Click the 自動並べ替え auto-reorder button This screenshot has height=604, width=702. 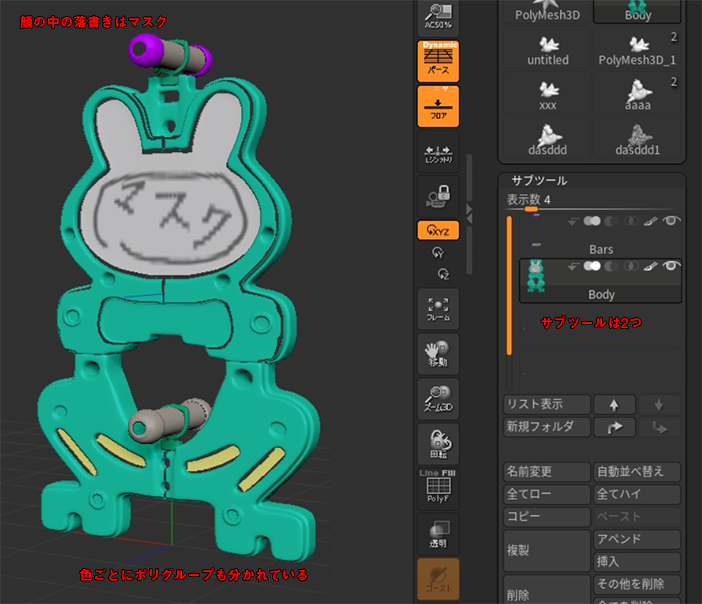click(637, 471)
